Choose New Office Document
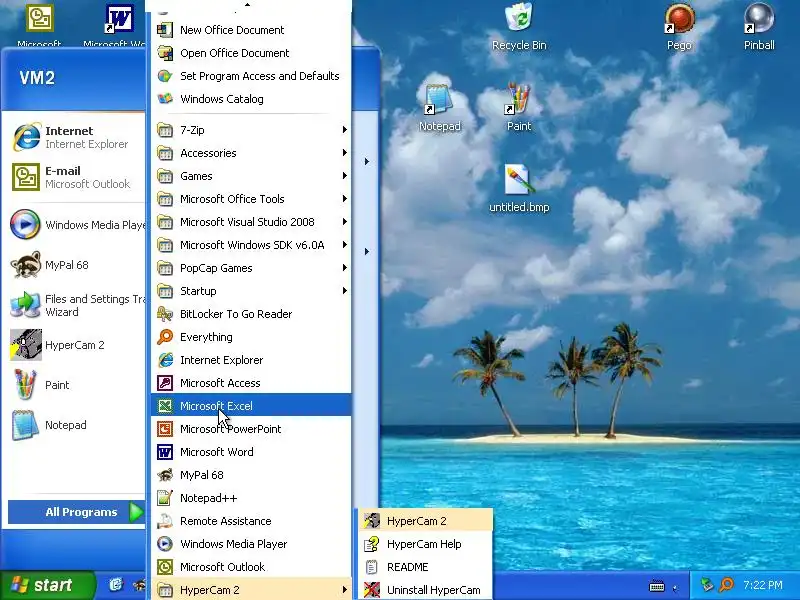This screenshot has width=800, height=600. (x=251, y=30)
